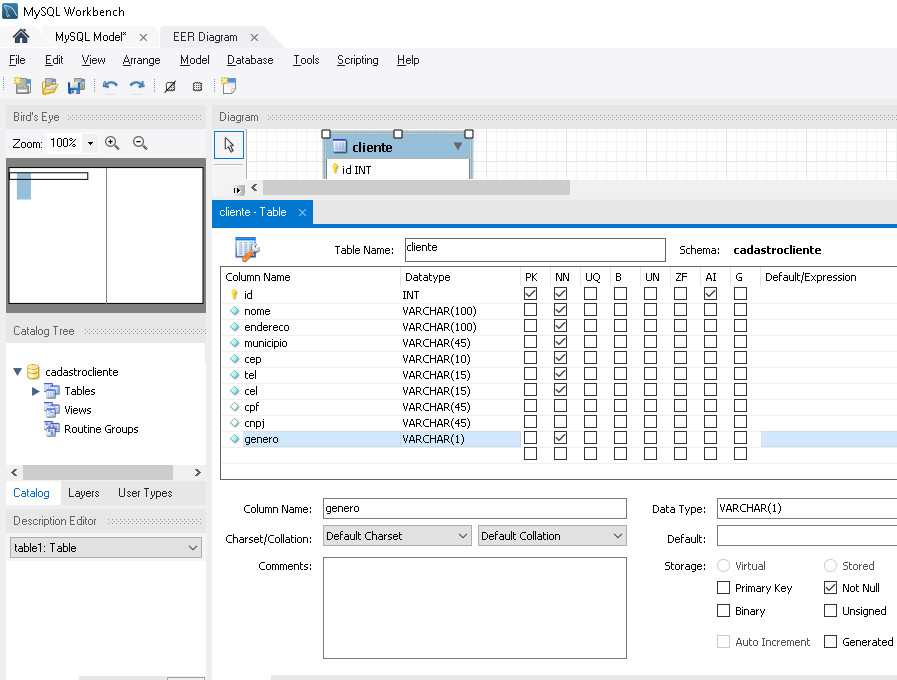Switch to the MySQL Model tab
This screenshot has width=897, height=680.
point(91,37)
